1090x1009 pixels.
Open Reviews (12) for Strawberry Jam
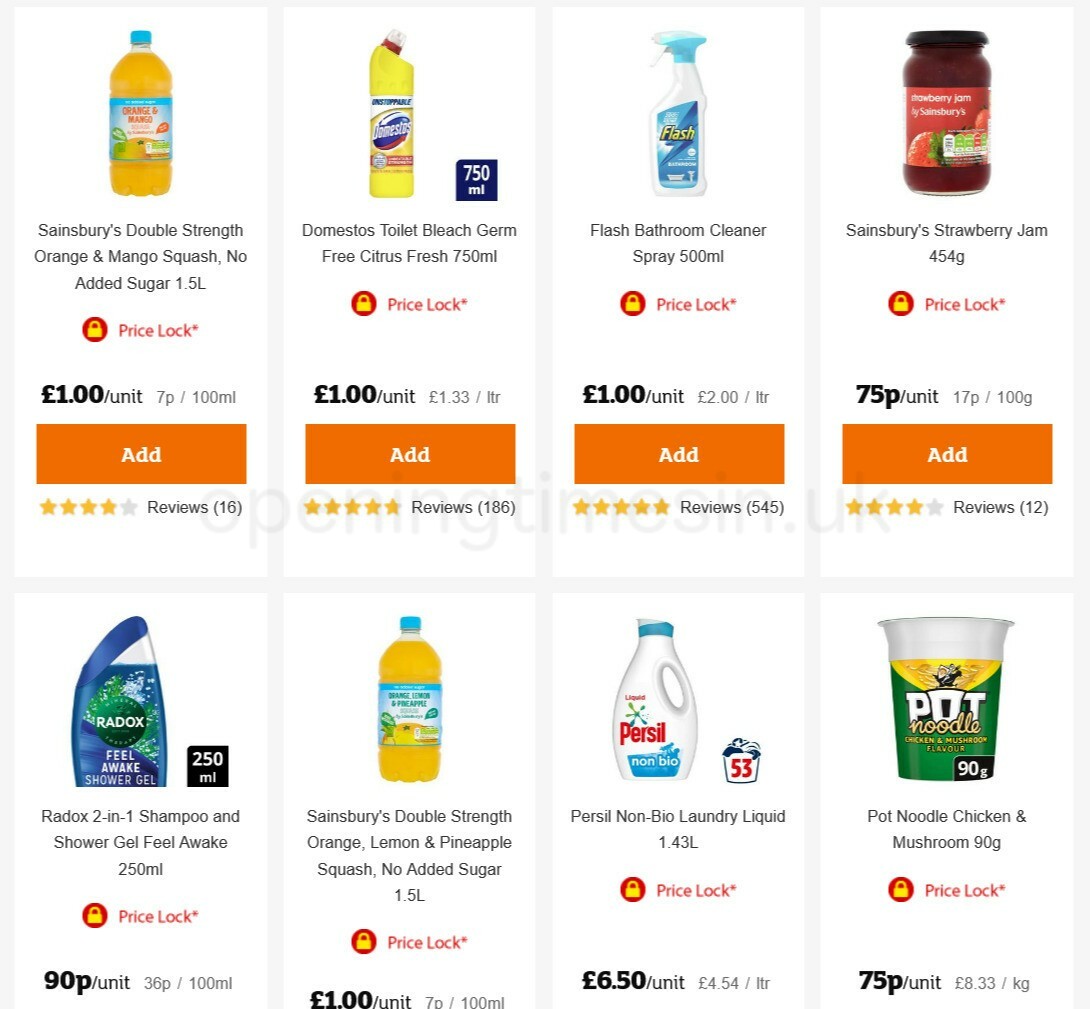(1000, 507)
